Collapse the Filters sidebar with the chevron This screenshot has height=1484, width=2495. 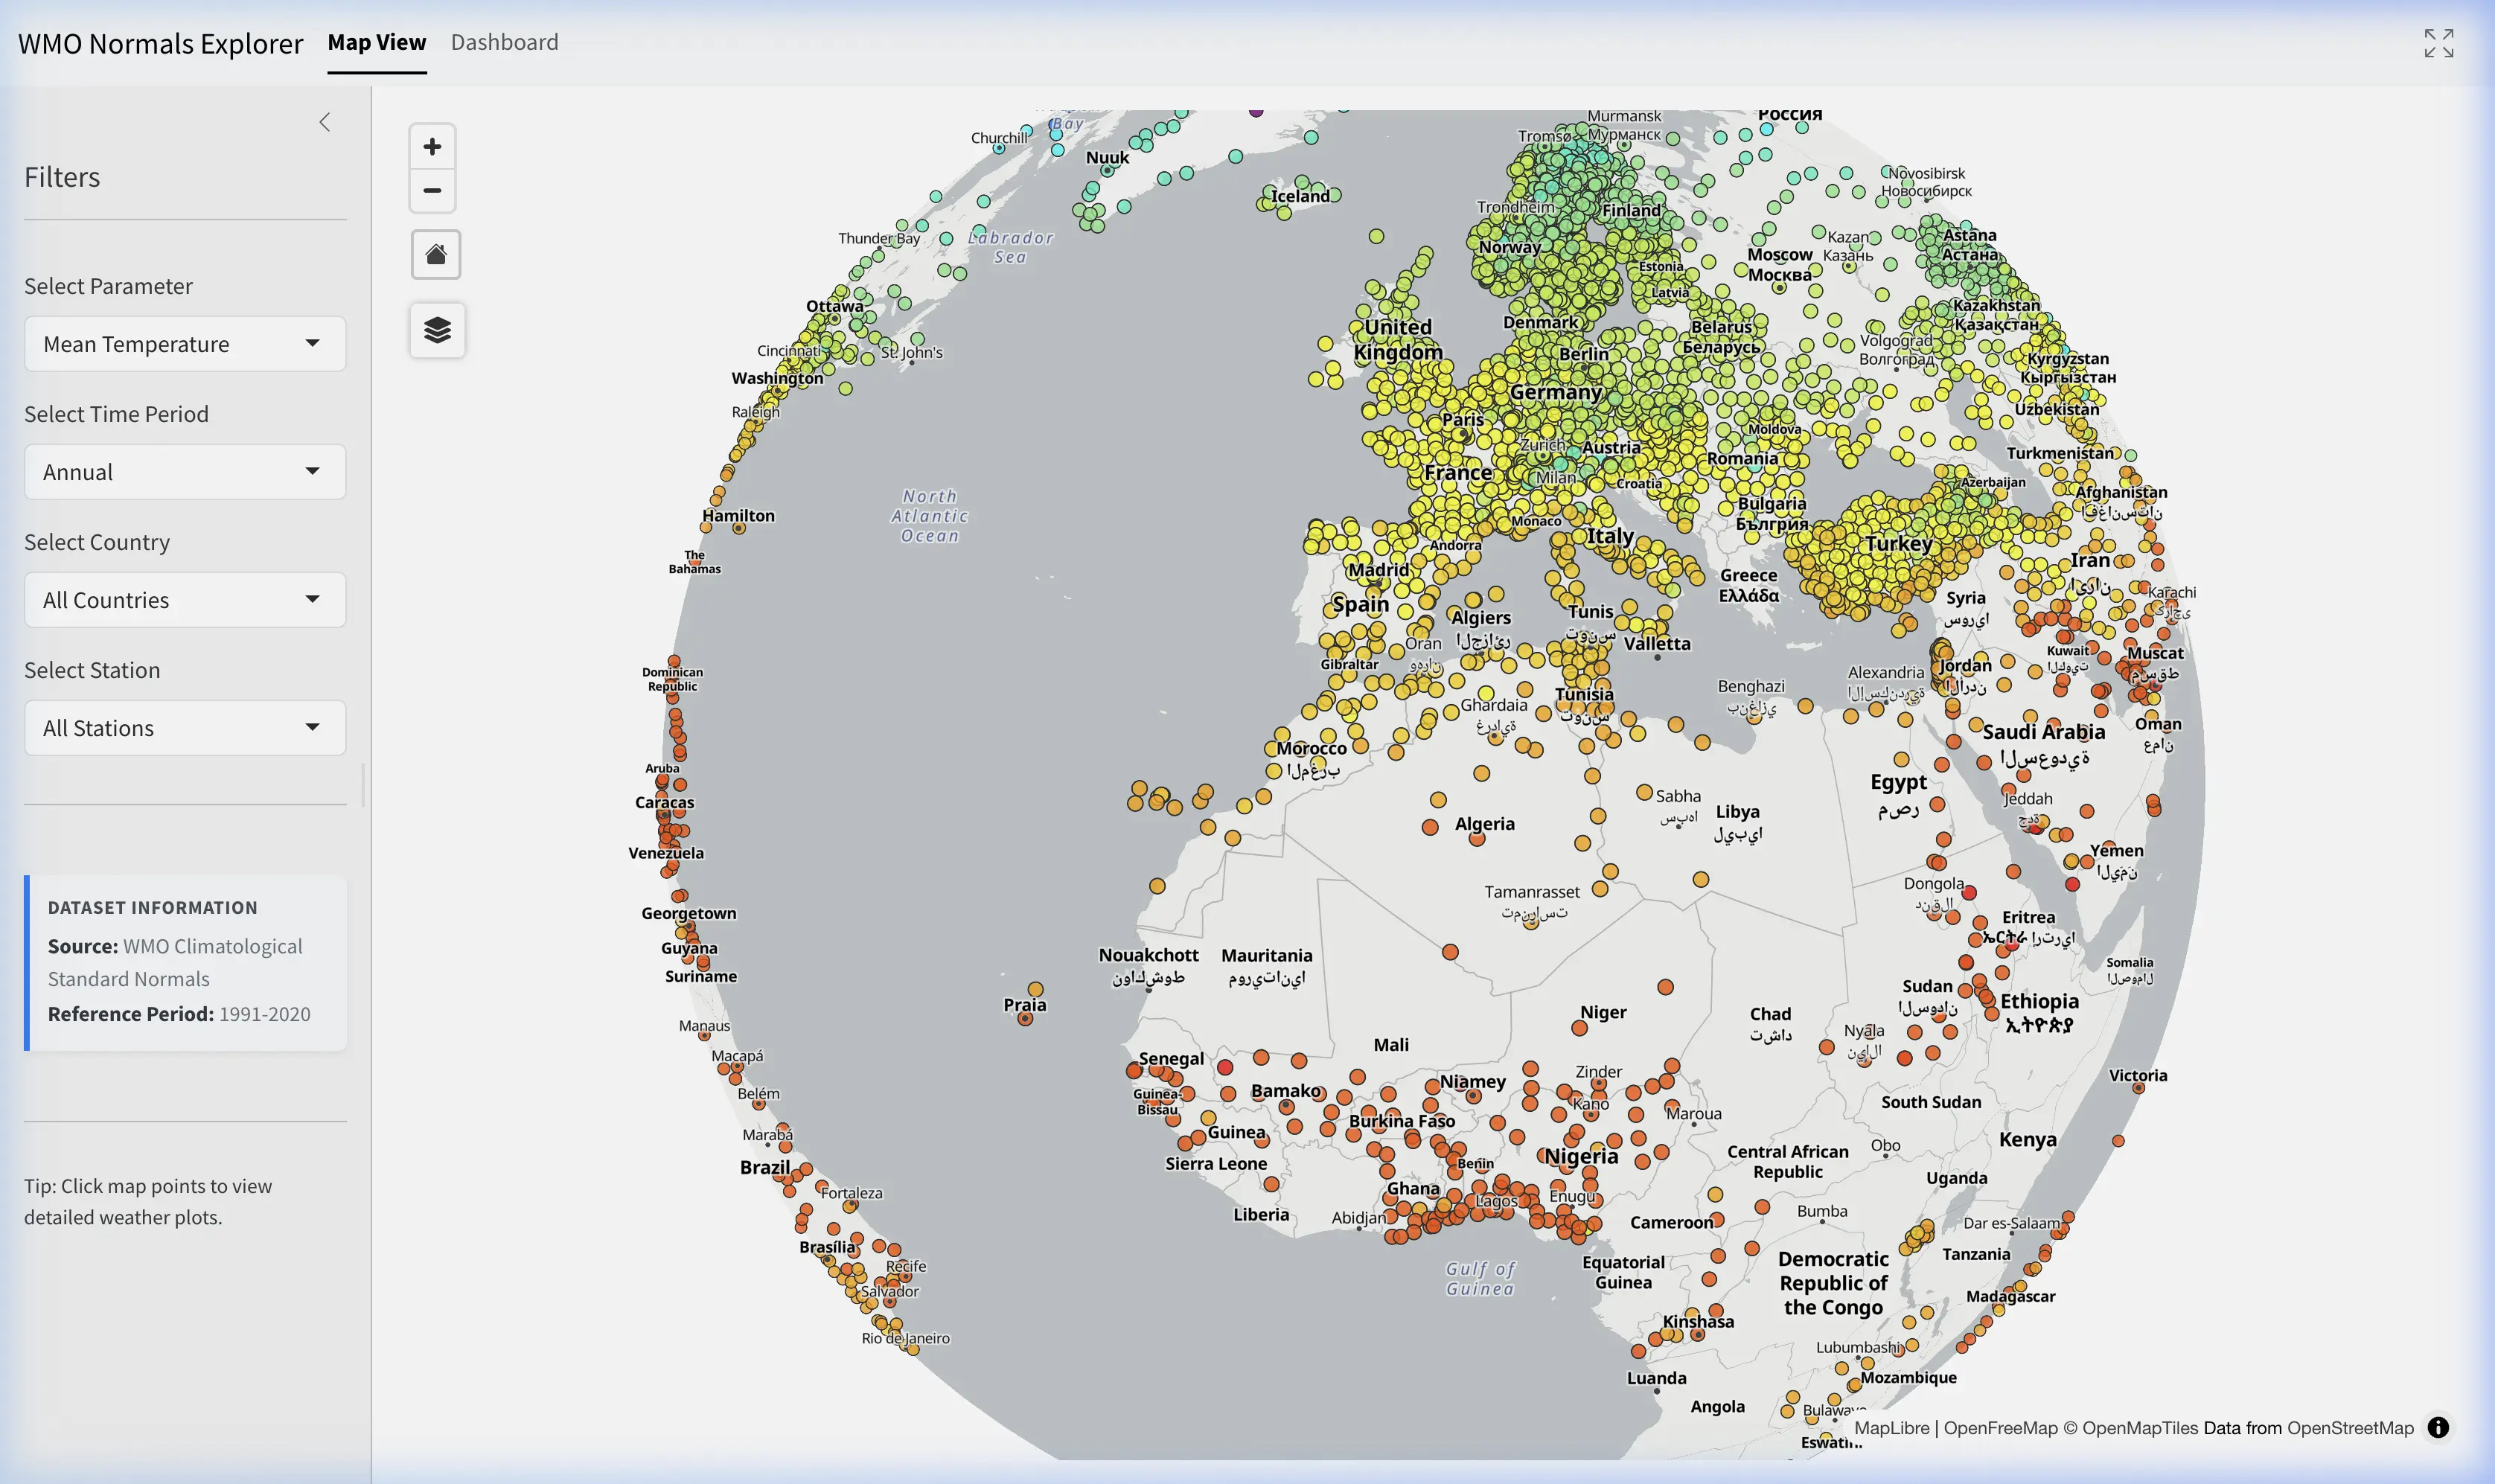coord(325,121)
